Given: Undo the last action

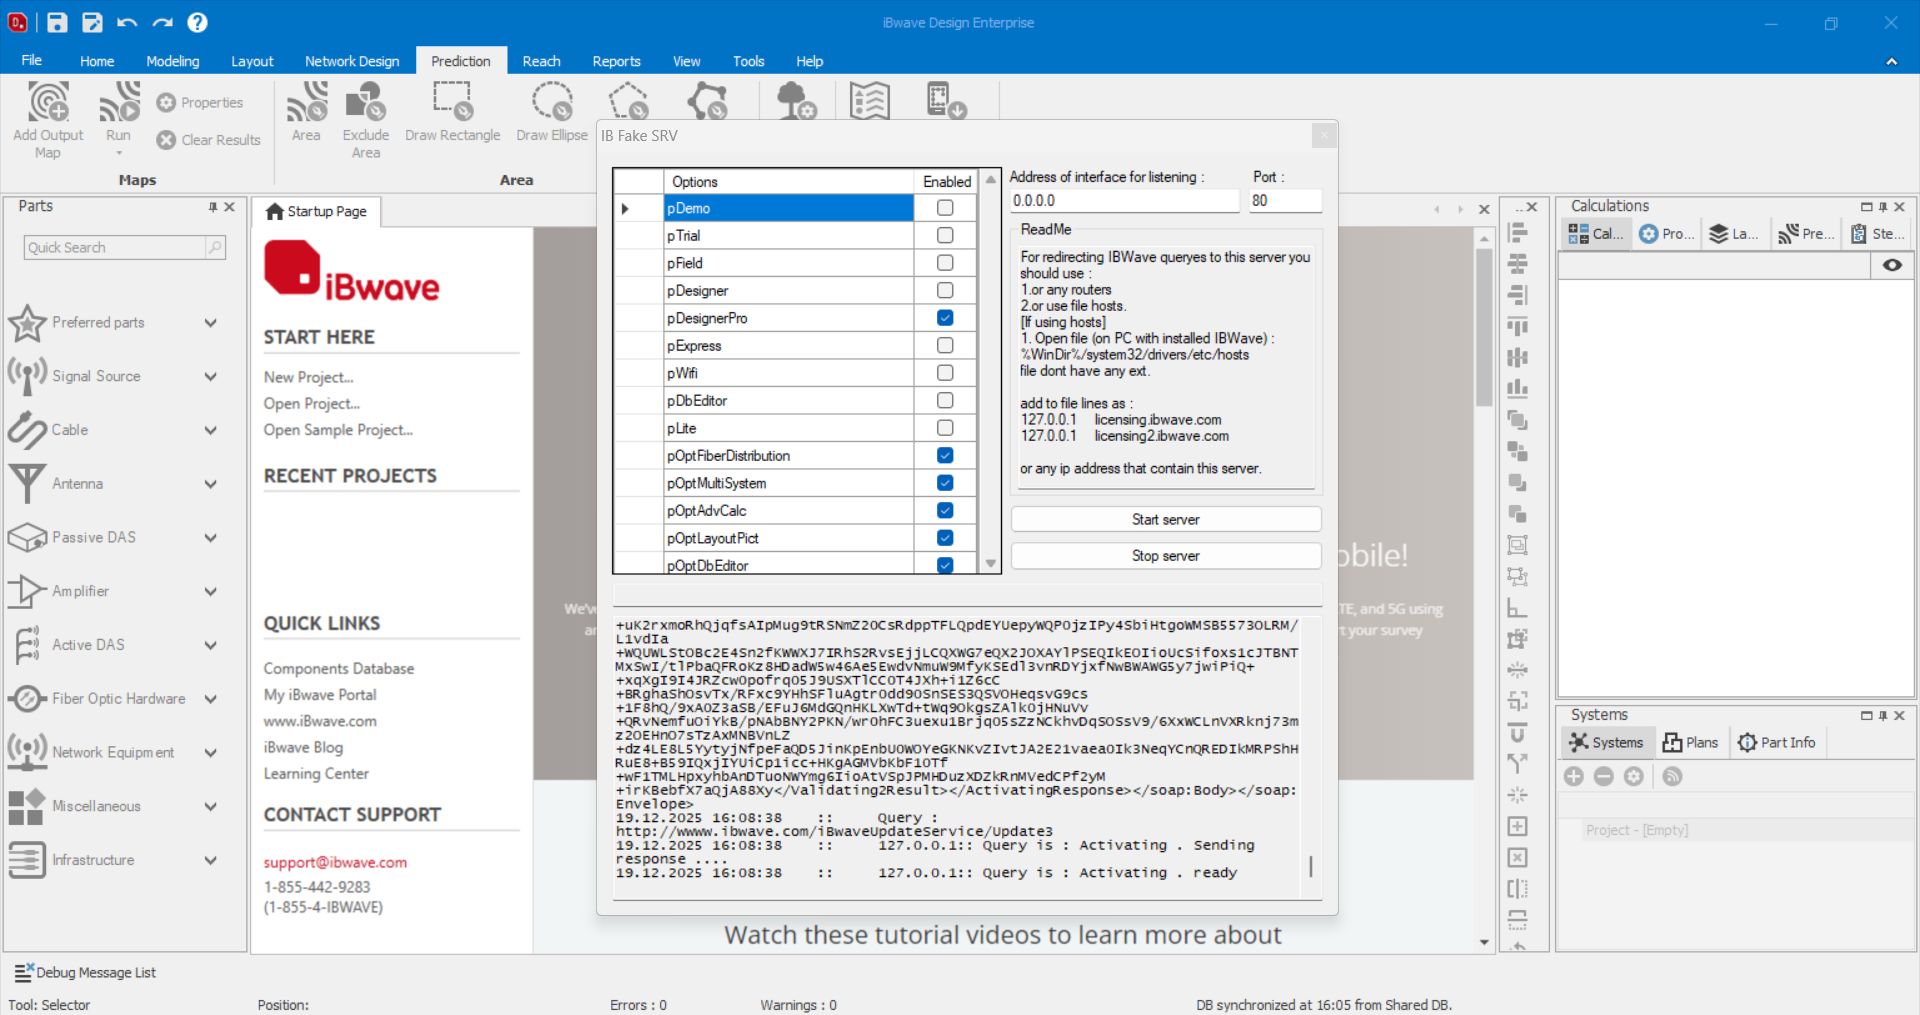Looking at the screenshot, I should [127, 22].
